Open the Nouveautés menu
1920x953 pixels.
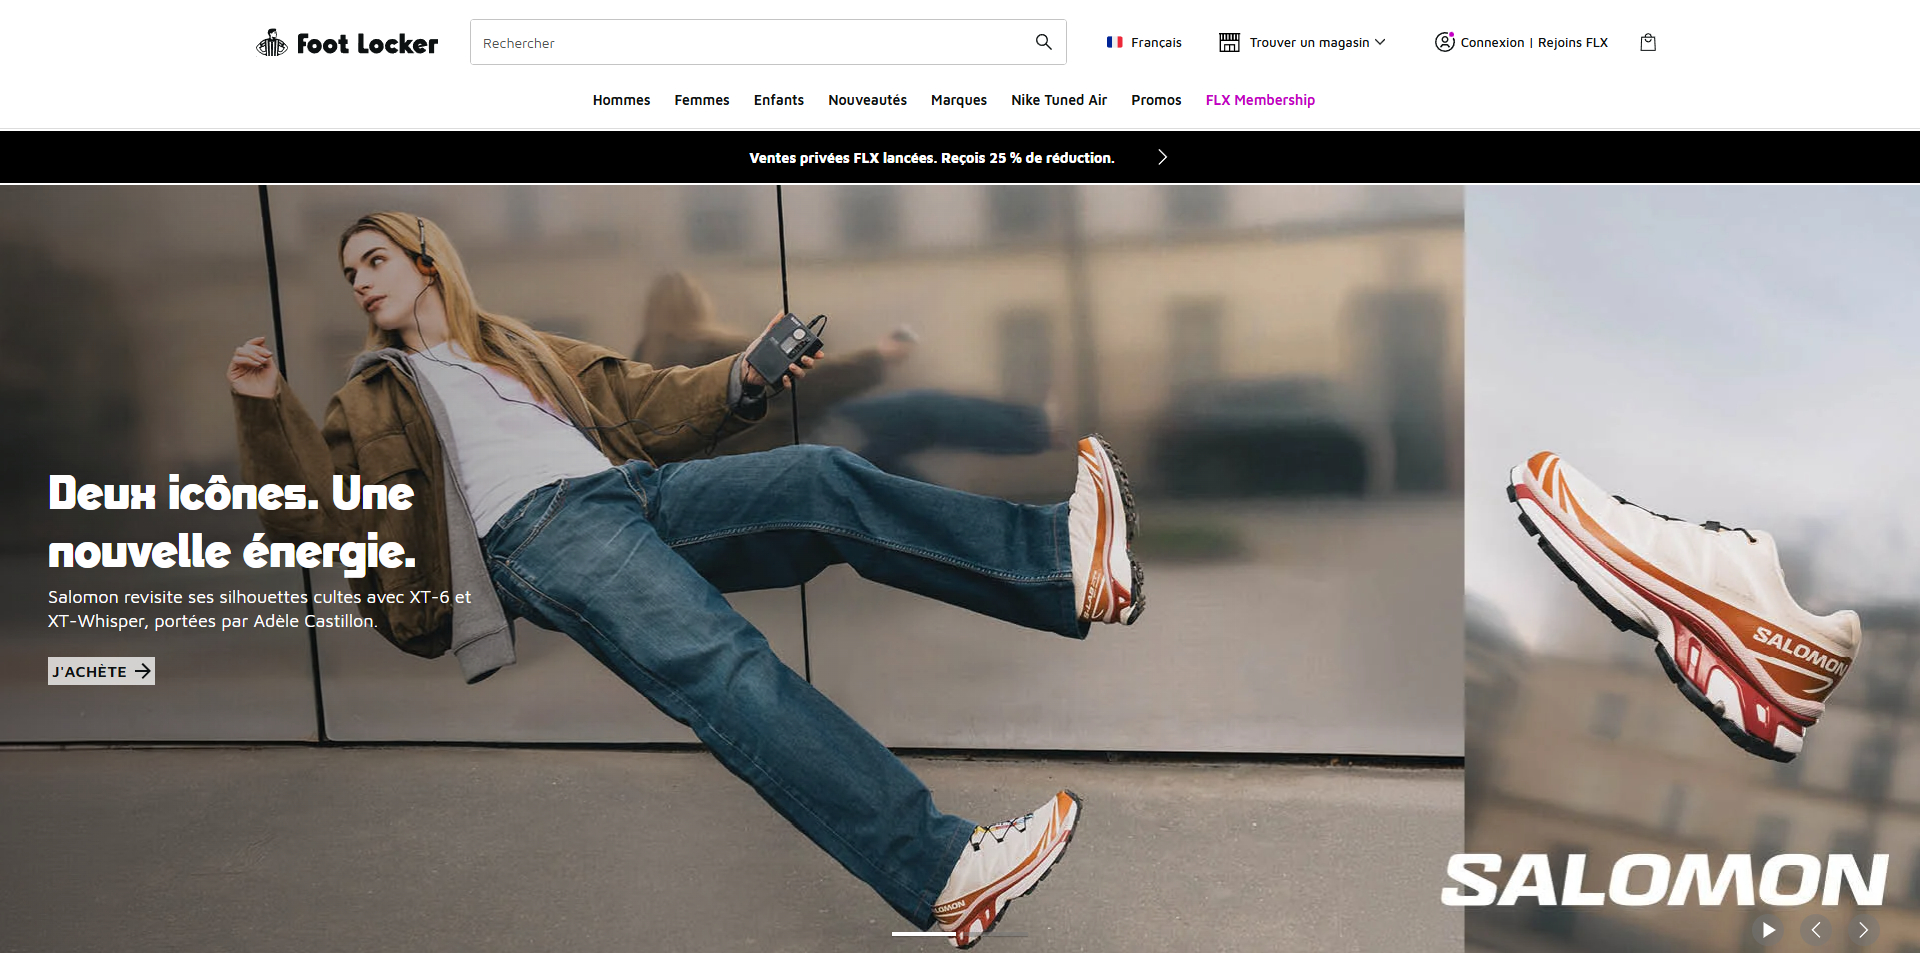pos(867,100)
